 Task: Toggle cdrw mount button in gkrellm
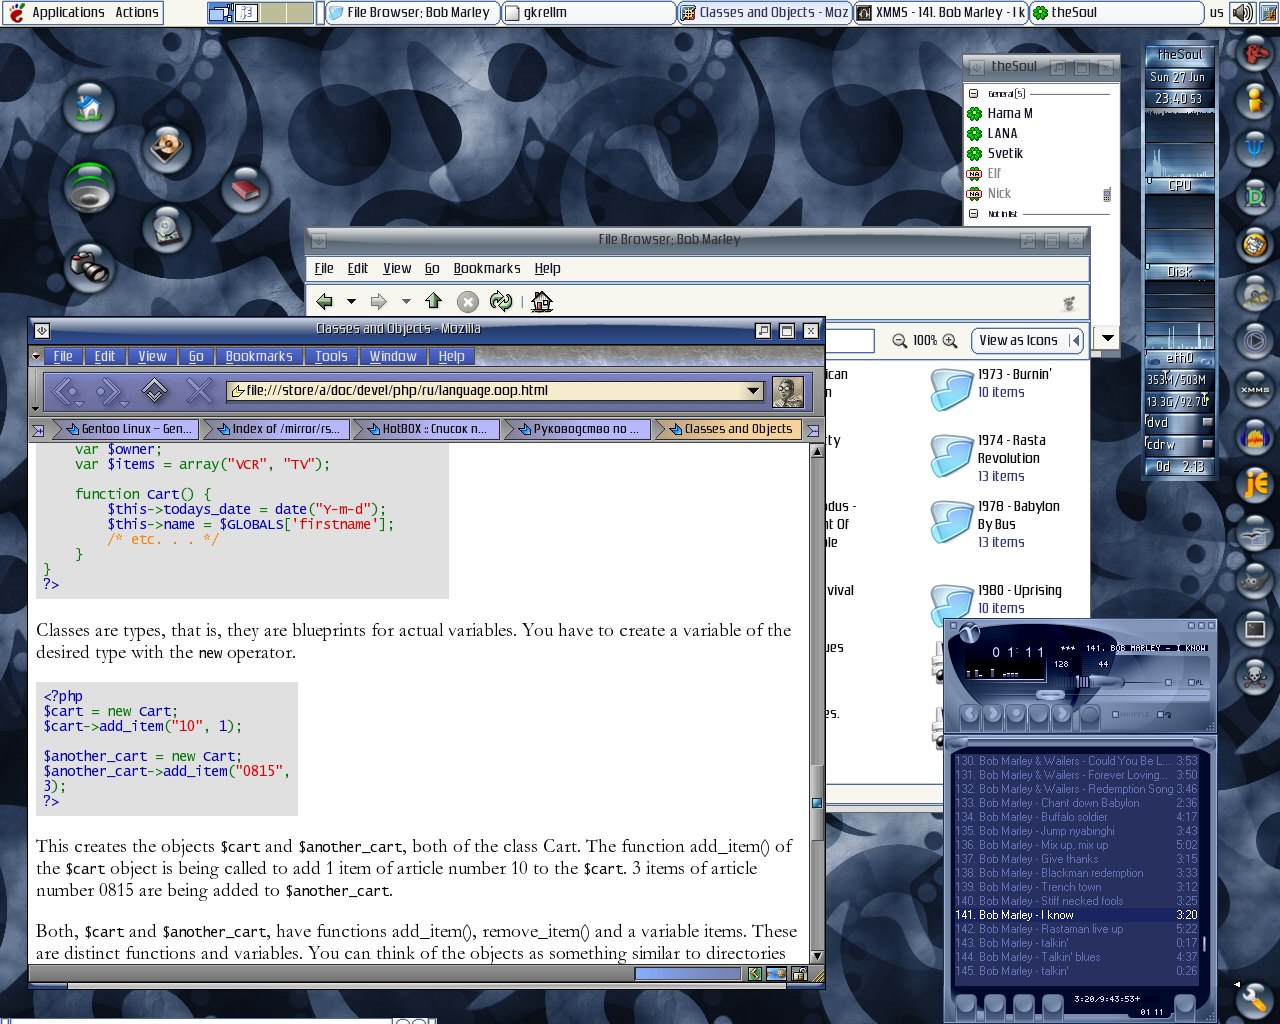(x=1207, y=444)
